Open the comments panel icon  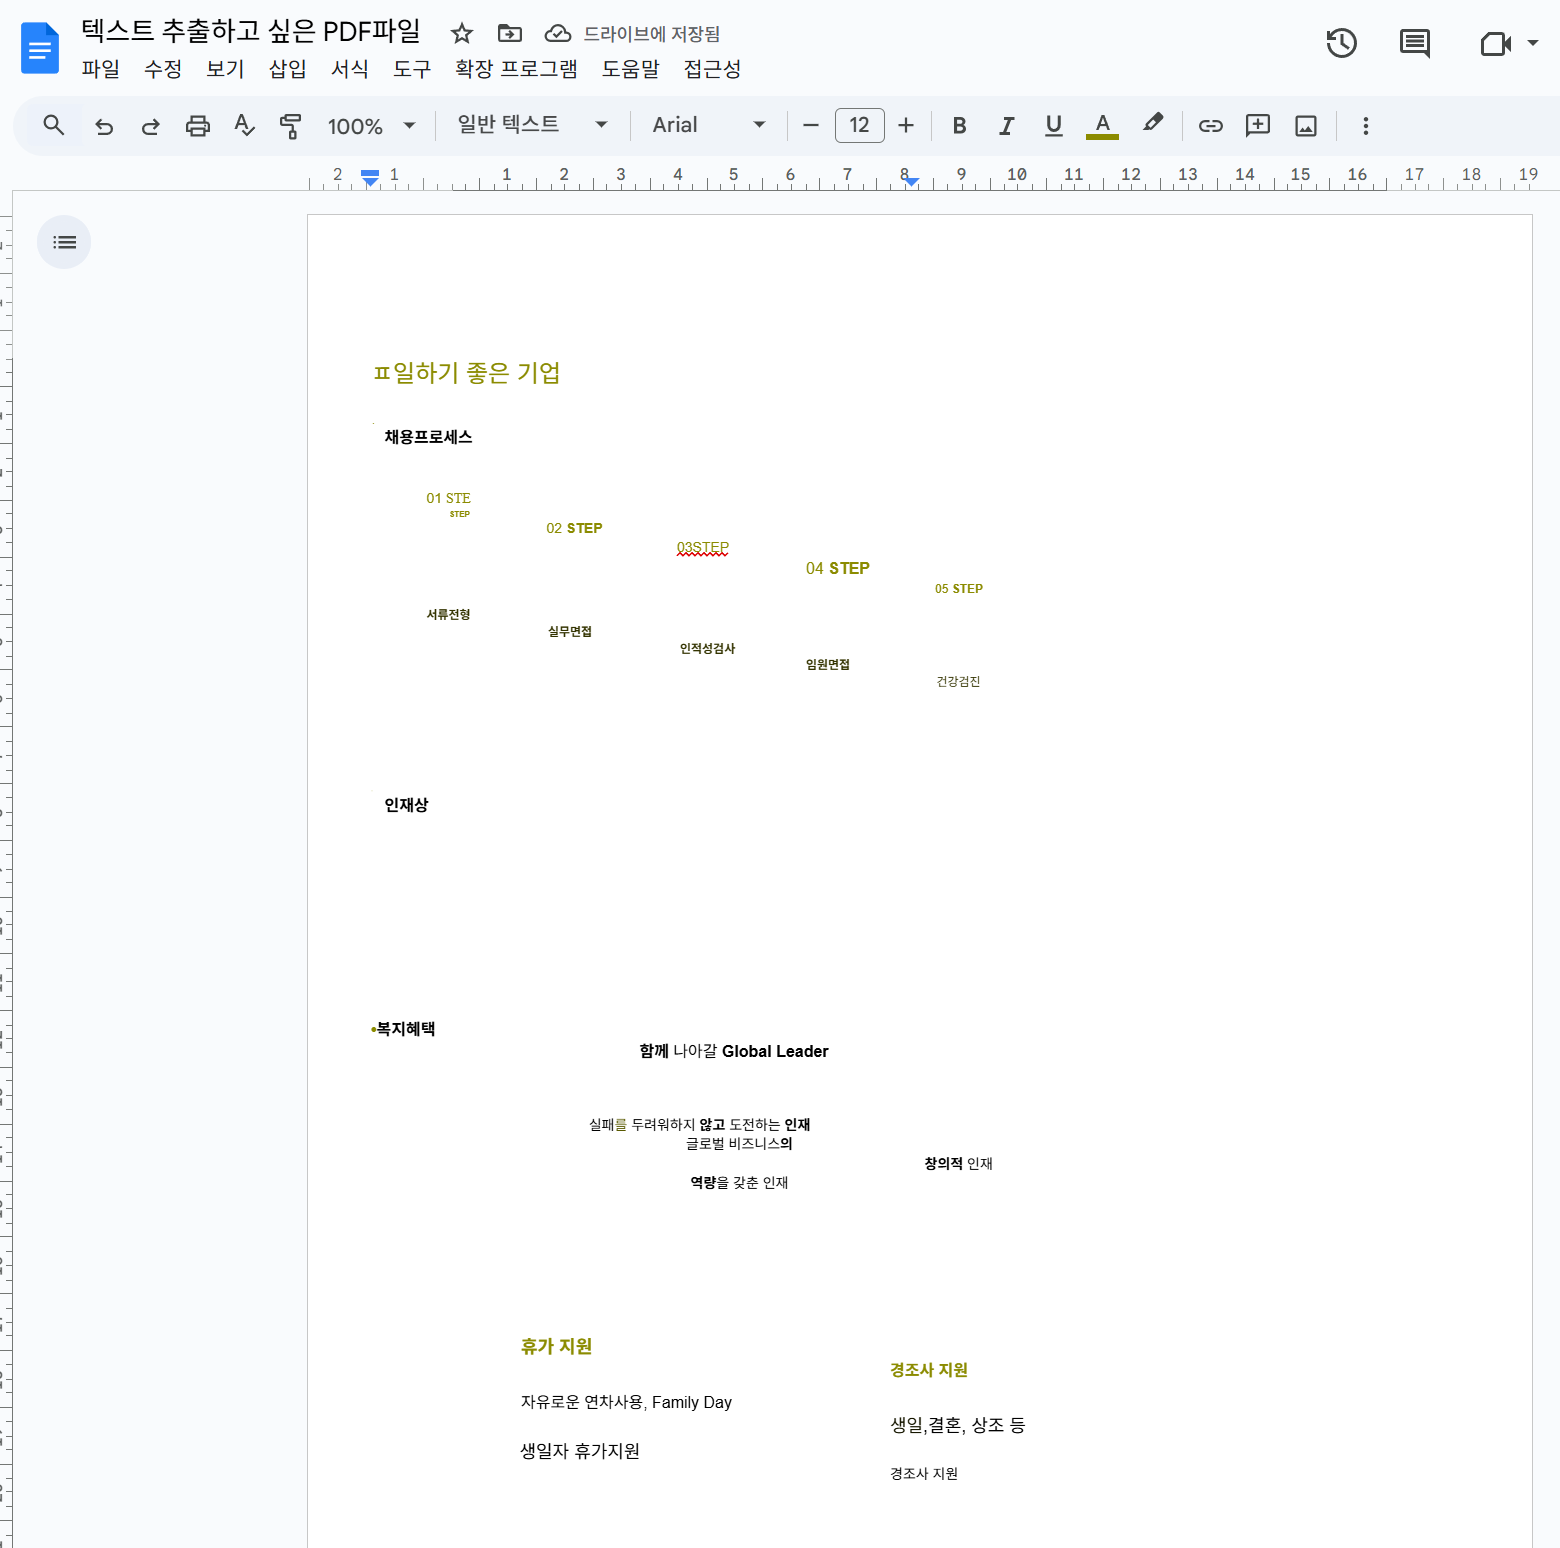point(1414,43)
